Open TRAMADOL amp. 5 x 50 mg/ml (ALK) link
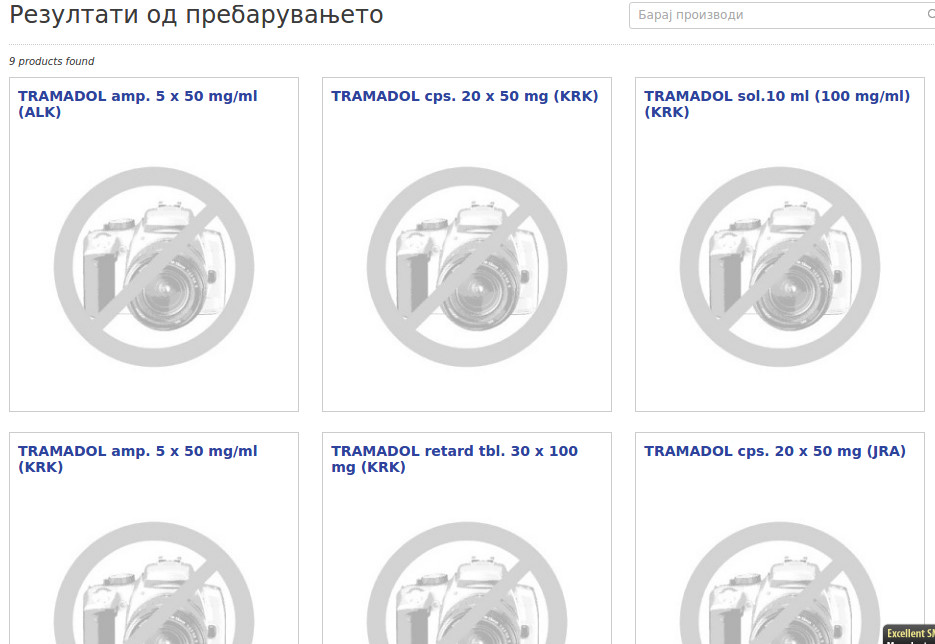 pyautogui.click(x=138, y=104)
